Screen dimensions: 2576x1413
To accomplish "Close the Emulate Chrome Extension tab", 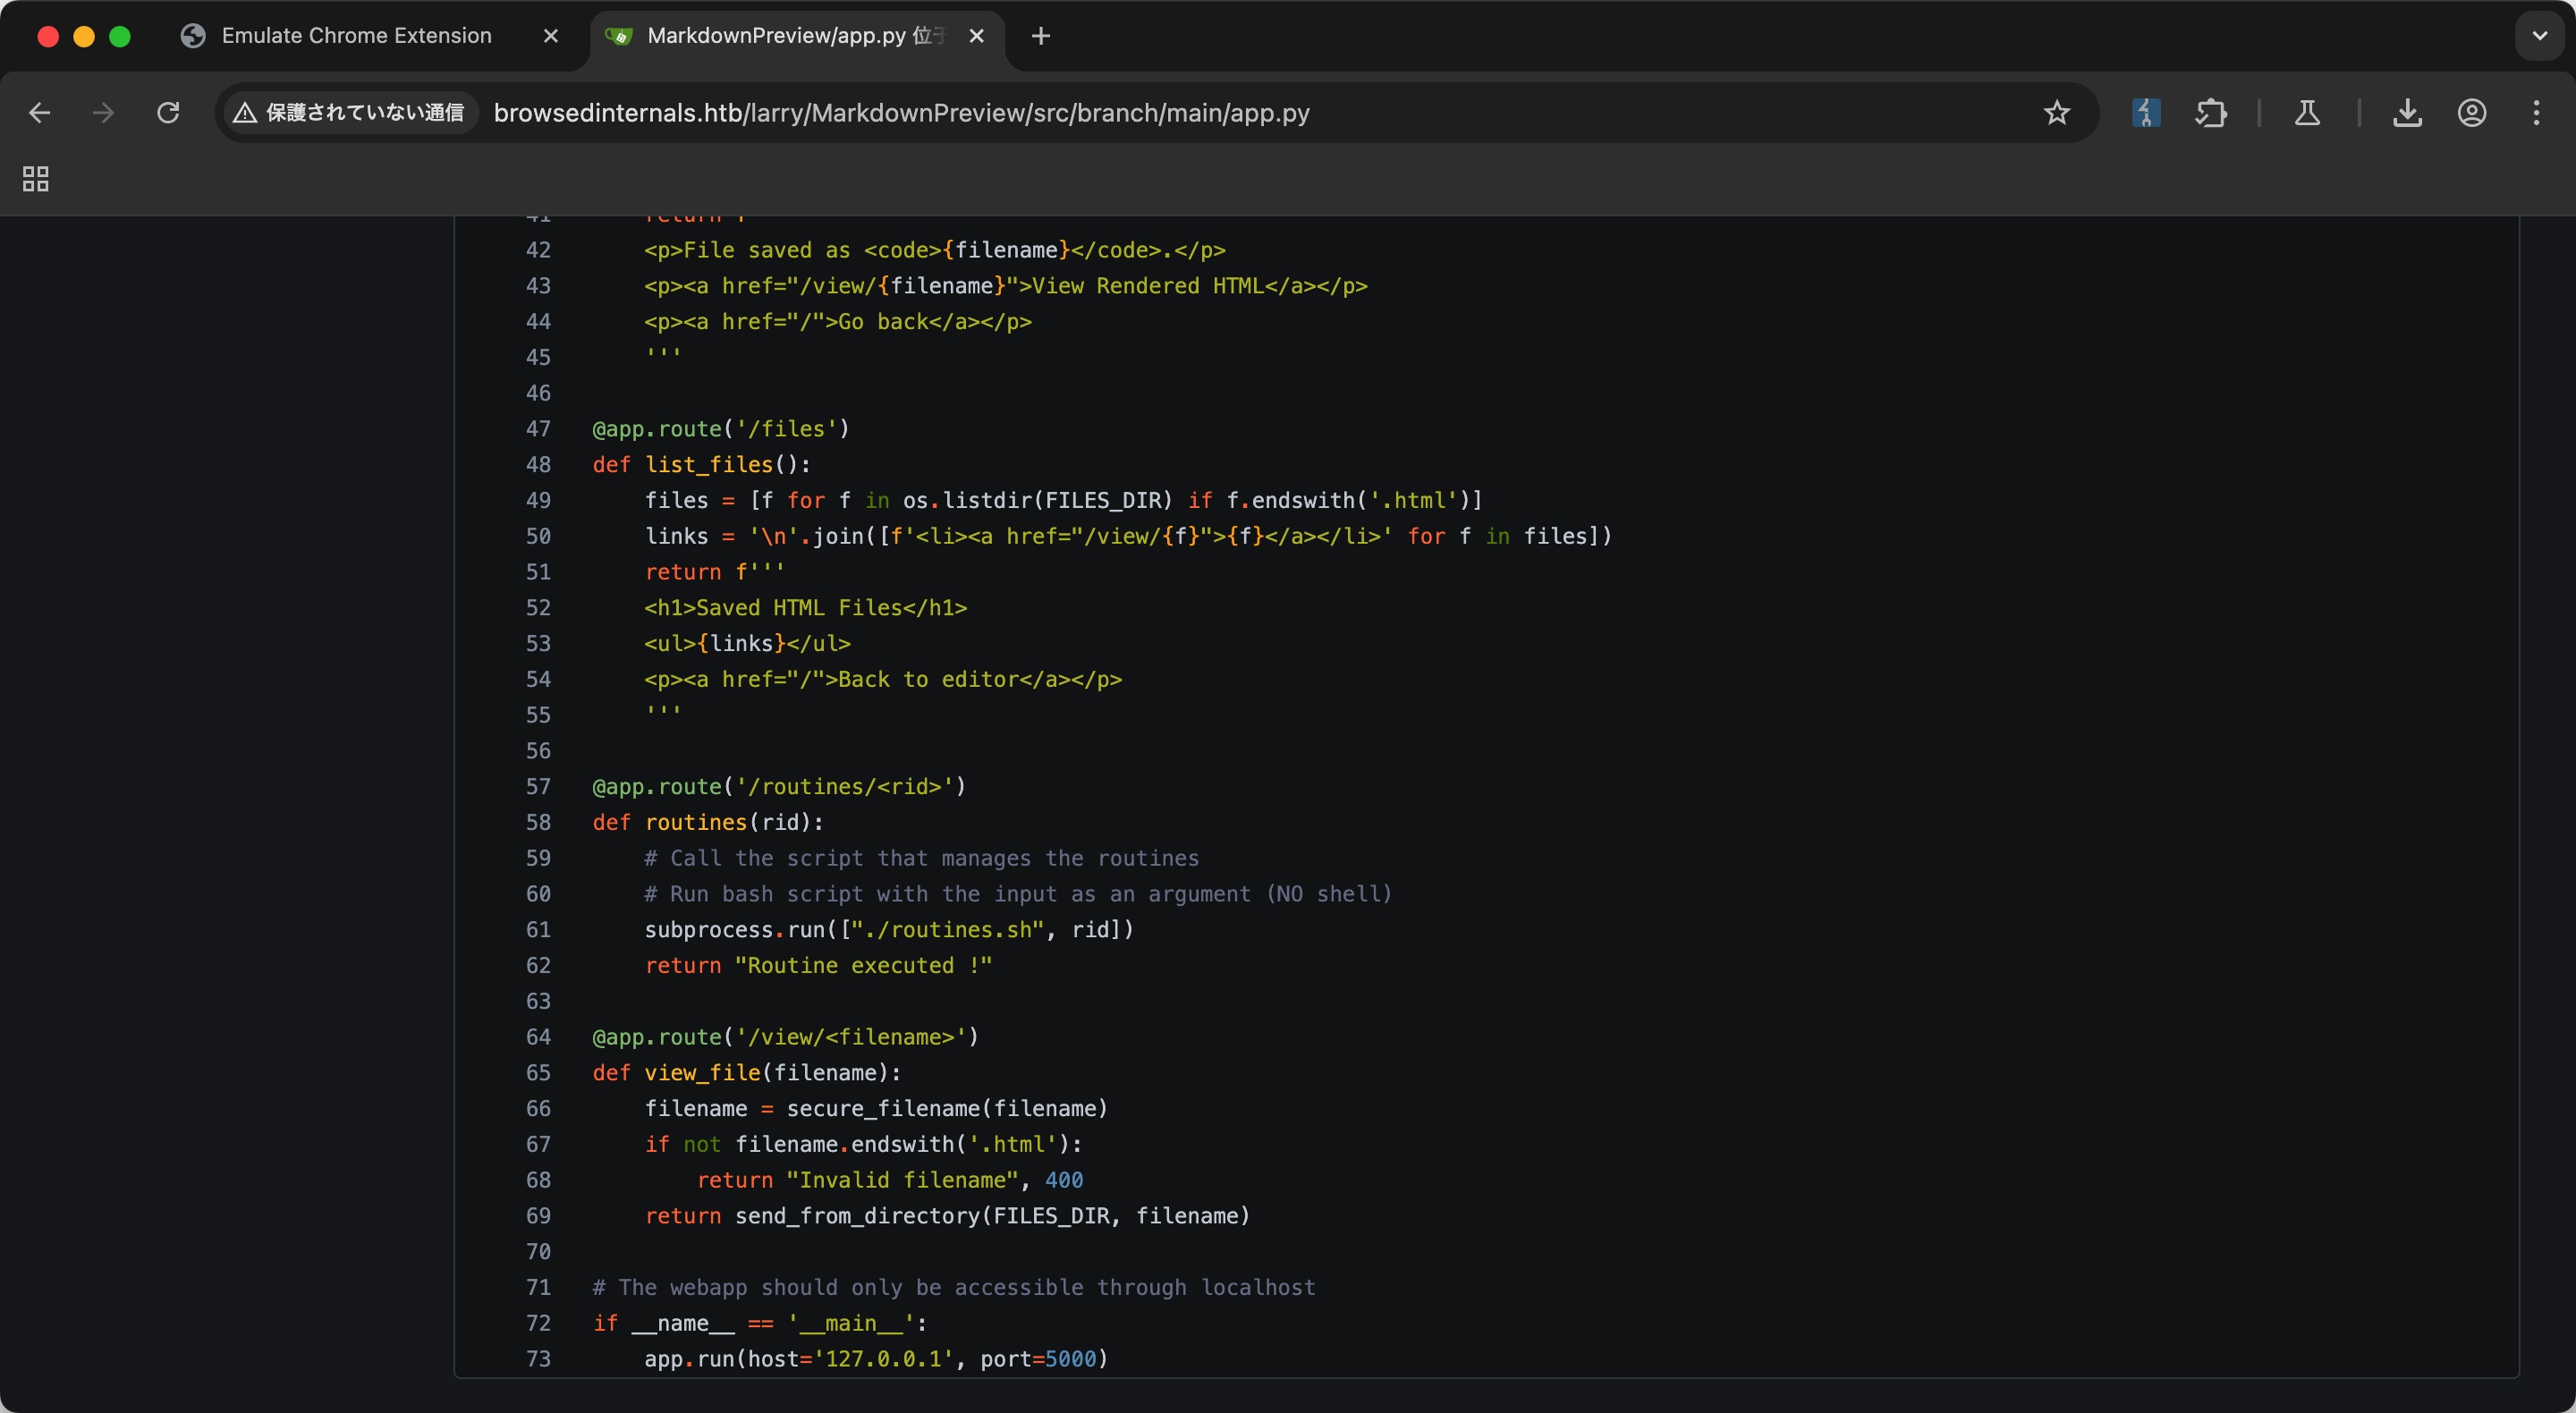I will click(x=551, y=36).
